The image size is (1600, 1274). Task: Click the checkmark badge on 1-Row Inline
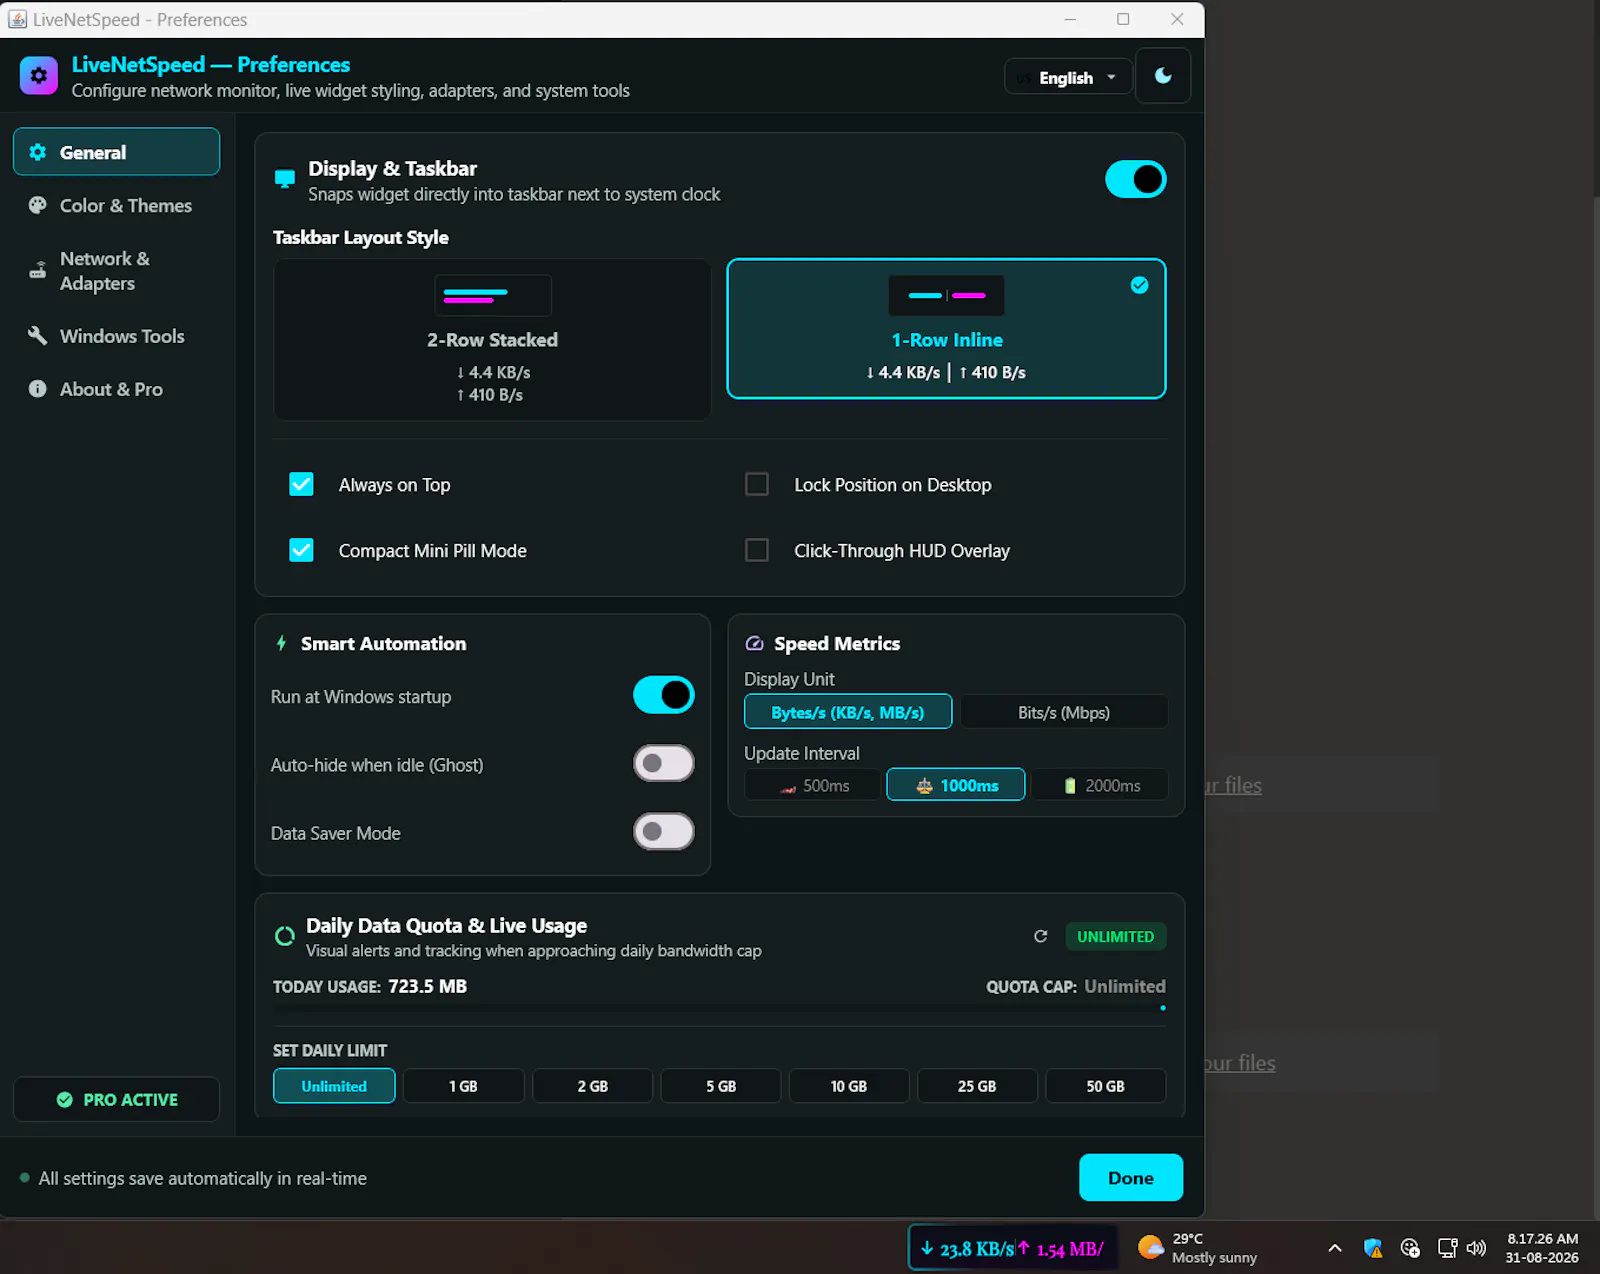1139,286
